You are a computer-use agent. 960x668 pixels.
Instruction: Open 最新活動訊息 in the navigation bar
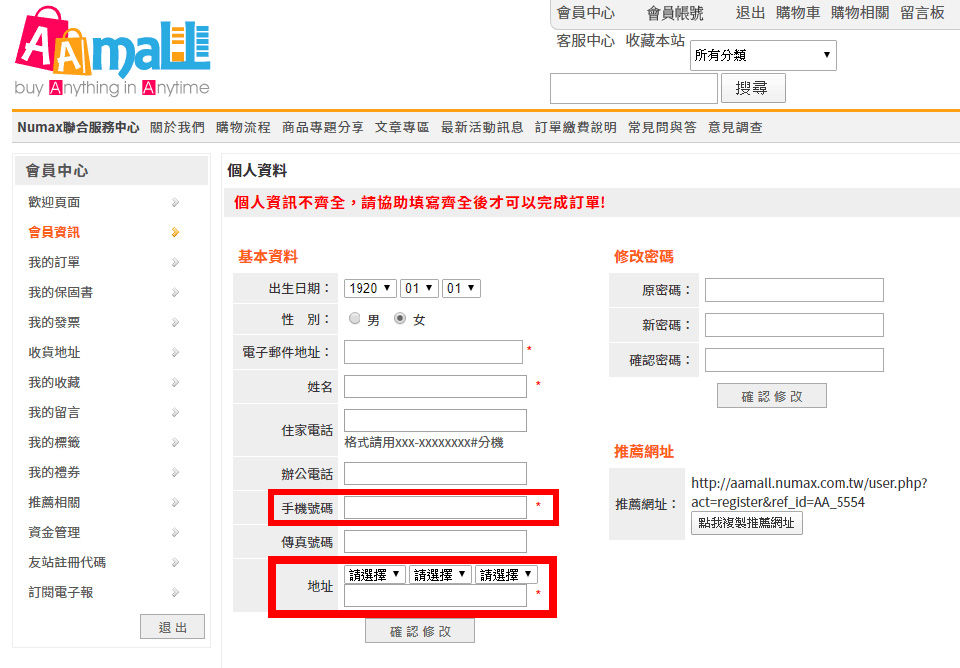click(482, 127)
